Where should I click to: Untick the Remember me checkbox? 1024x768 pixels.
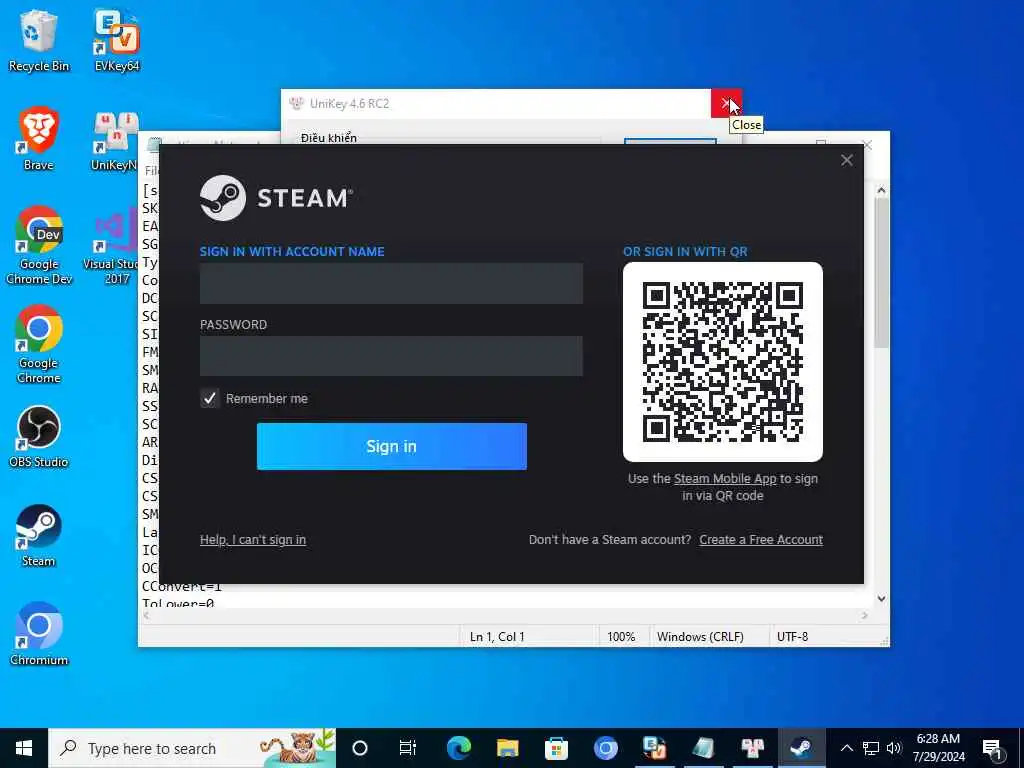coord(210,398)
